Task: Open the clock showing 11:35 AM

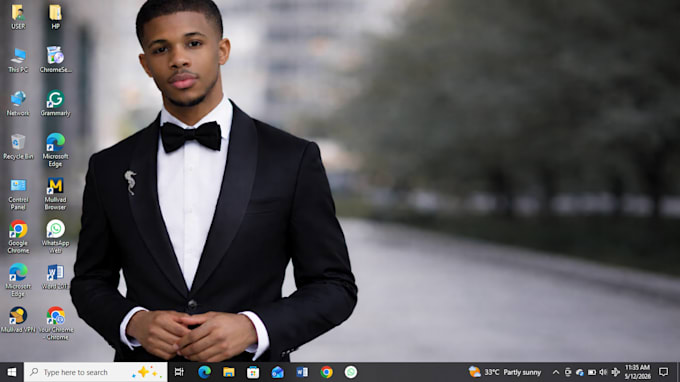Action: pos(638,372)
